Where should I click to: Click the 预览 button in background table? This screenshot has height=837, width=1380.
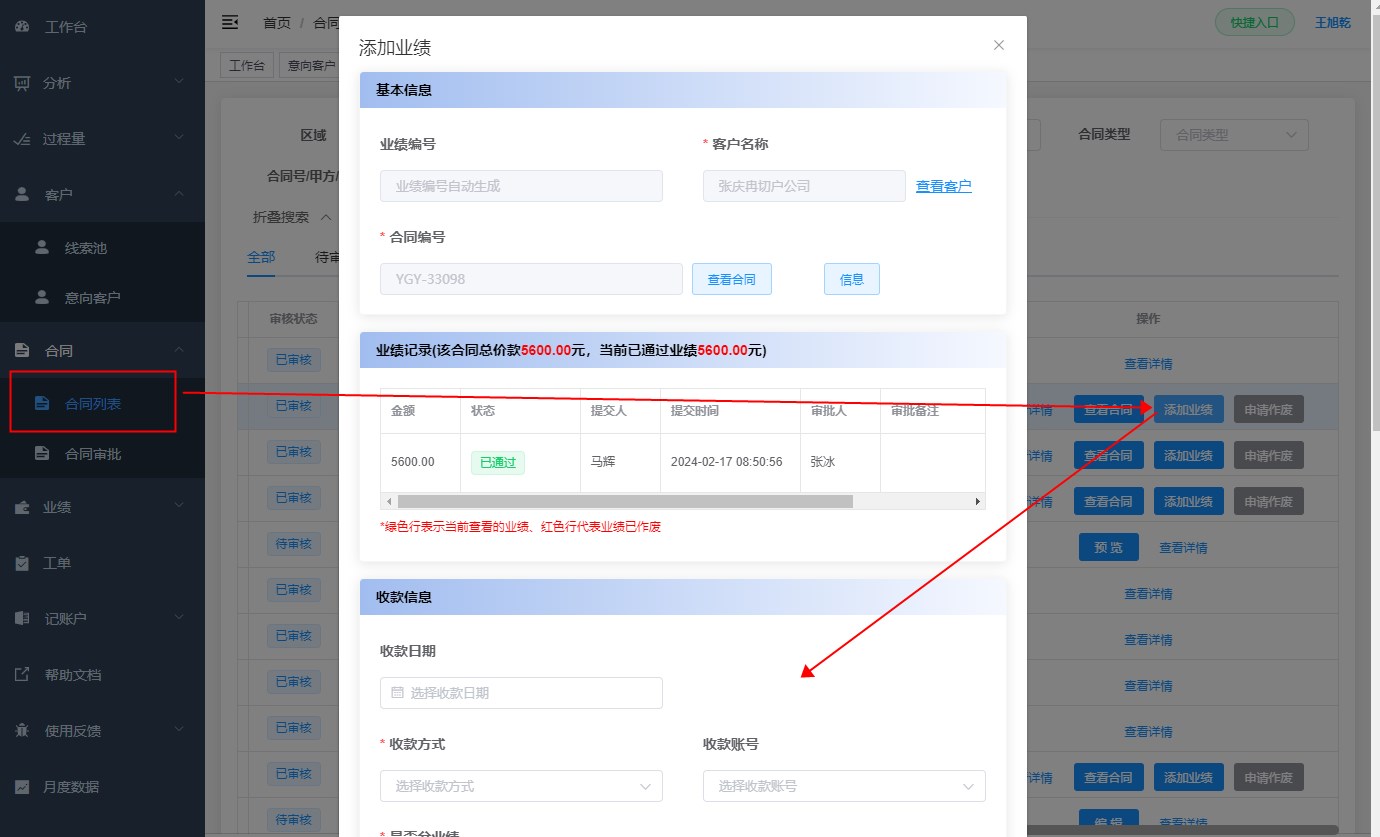click(1109, 547)
